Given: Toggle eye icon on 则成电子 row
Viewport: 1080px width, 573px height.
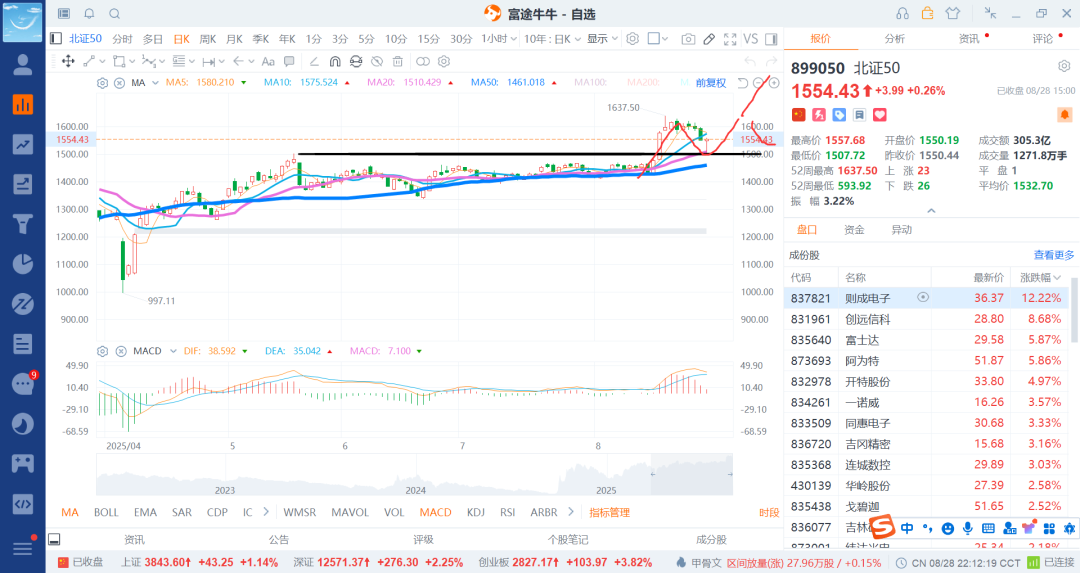Looking at the screenshot, I should pyautogui.click(x=923, y=297).
